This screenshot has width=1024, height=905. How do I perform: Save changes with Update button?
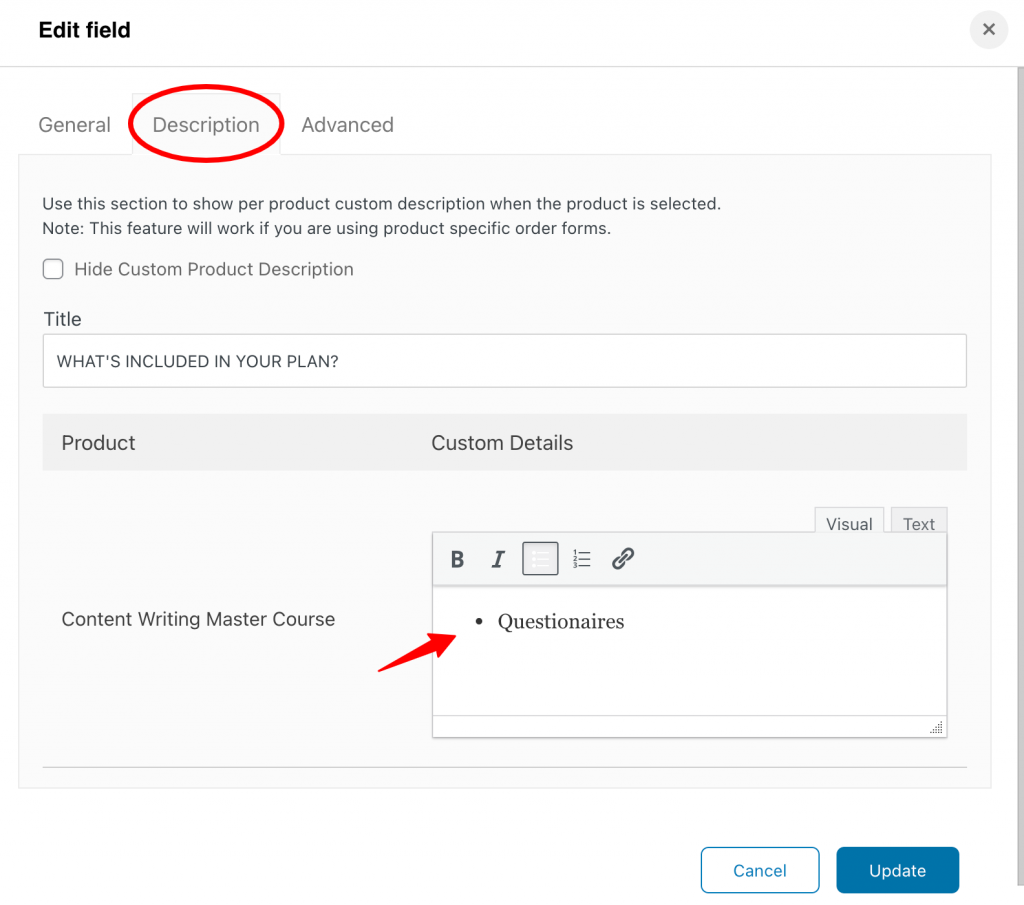click(897, 870)
